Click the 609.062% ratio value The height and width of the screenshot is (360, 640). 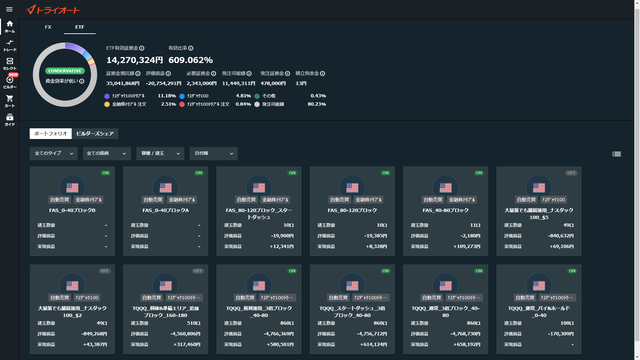tap(191, 60)
